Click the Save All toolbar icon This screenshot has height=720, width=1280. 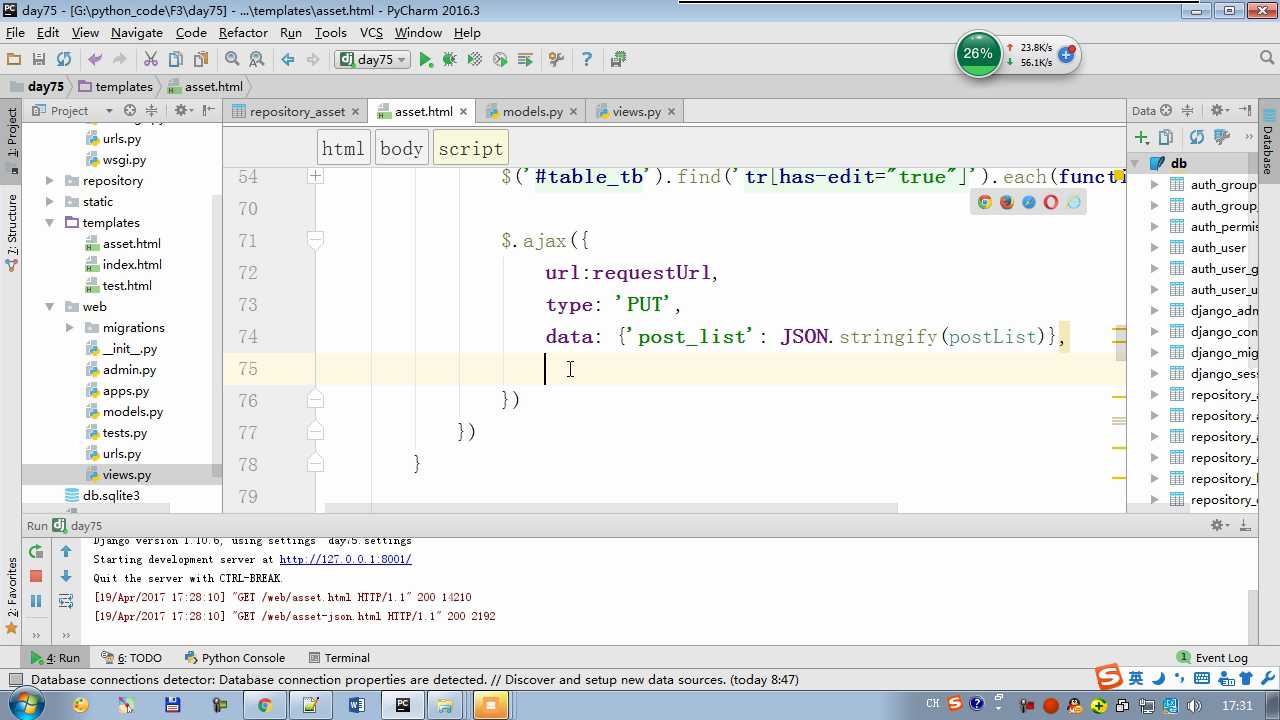[39, 60]
